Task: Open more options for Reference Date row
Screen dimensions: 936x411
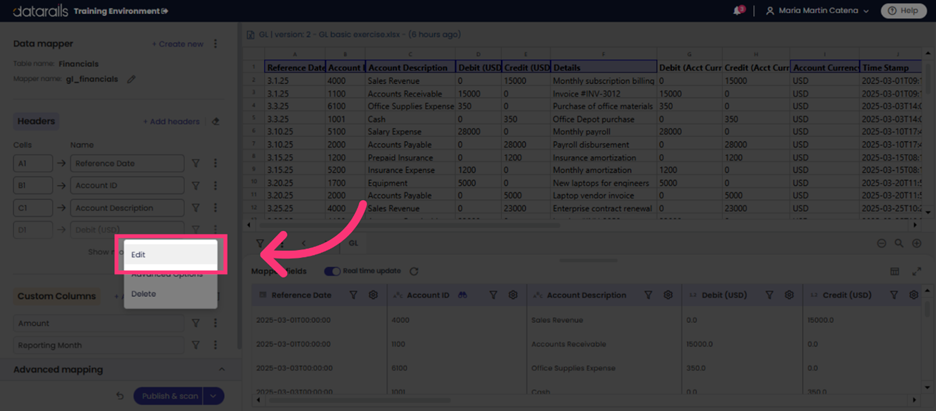Action: [x=215, y=163]
